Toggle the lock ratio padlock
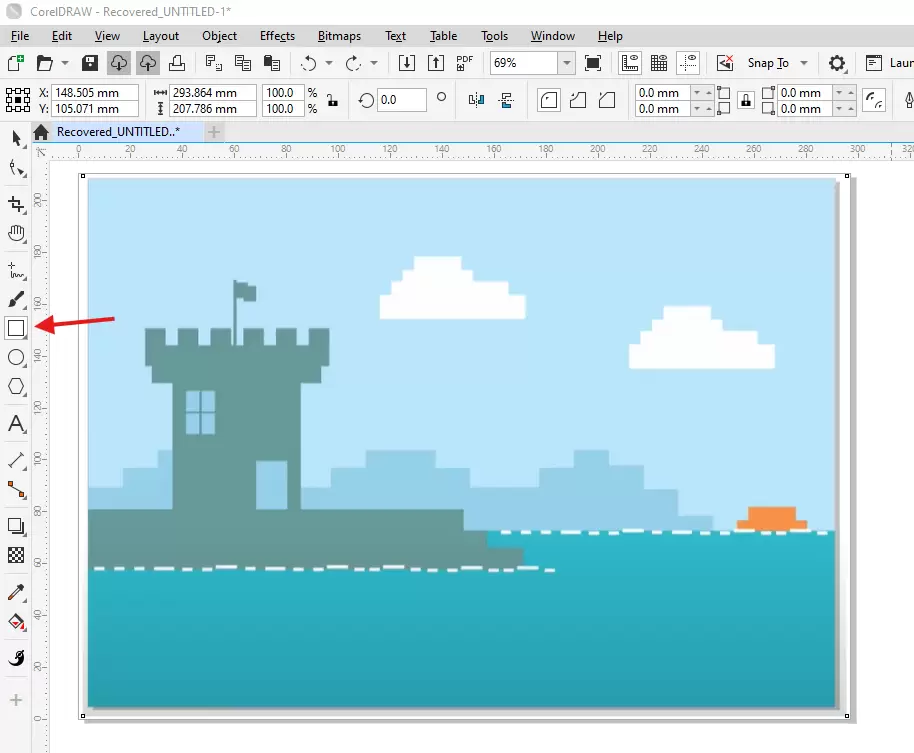914x753 pixels. (331, 101)
